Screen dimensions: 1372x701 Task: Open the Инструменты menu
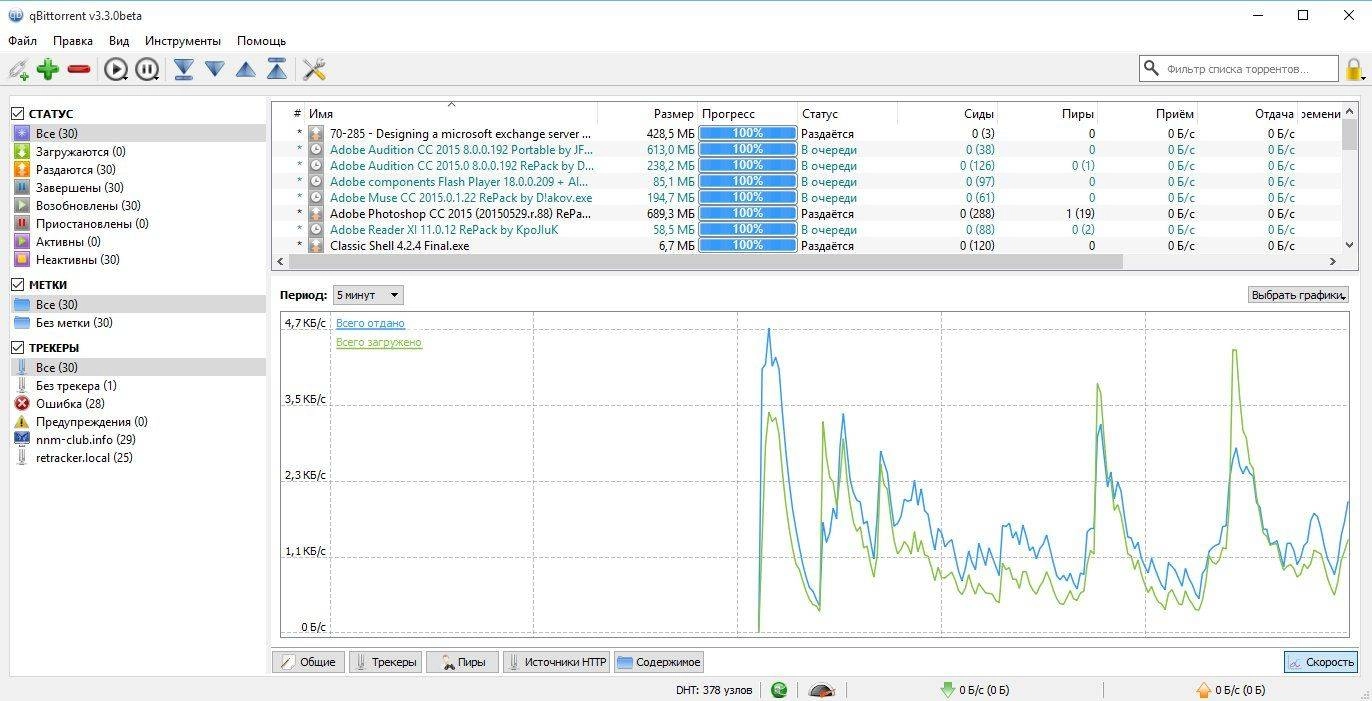pos(183,41)
